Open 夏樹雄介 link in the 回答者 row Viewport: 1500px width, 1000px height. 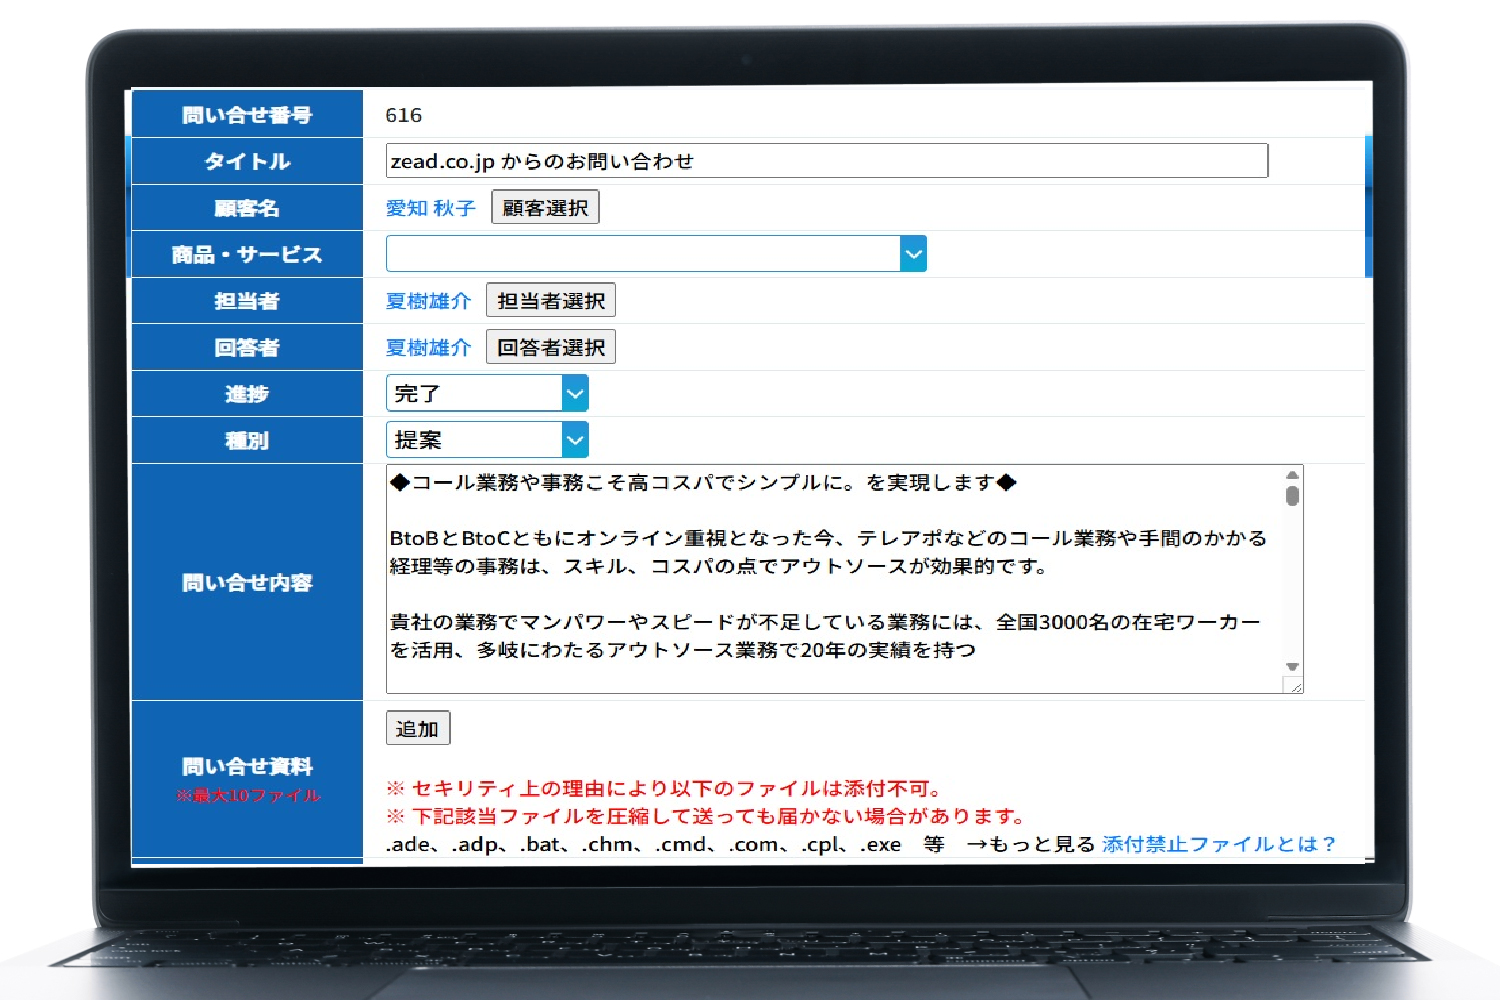(x=428, y=348)
